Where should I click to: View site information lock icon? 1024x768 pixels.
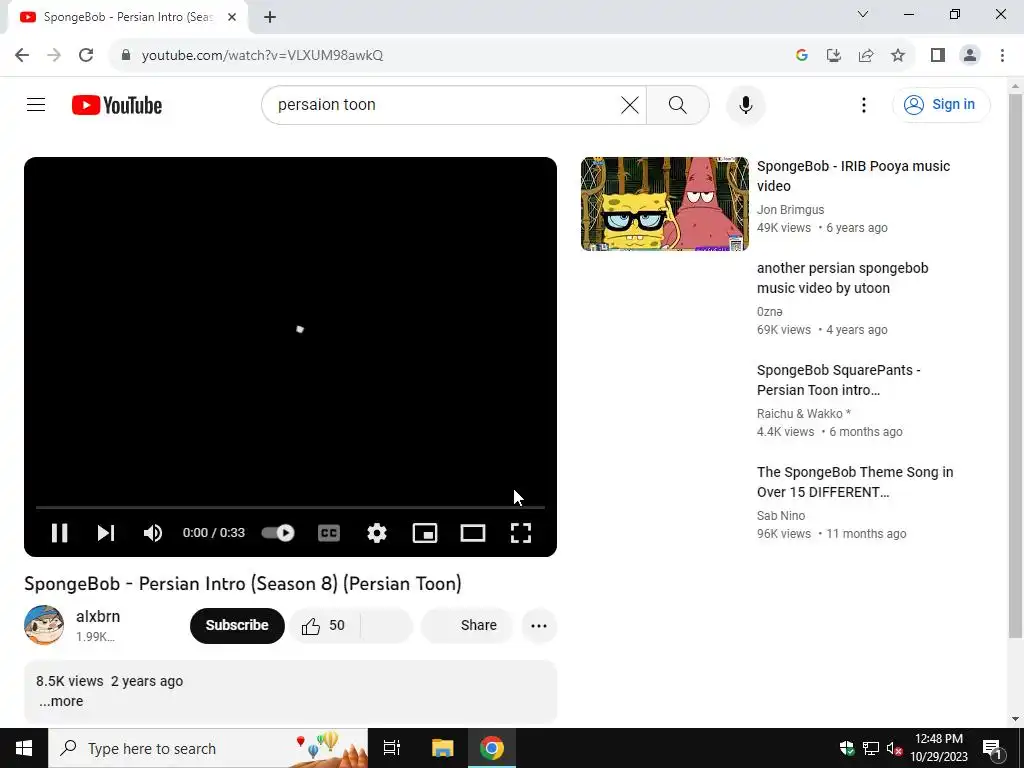click(125, 55)
